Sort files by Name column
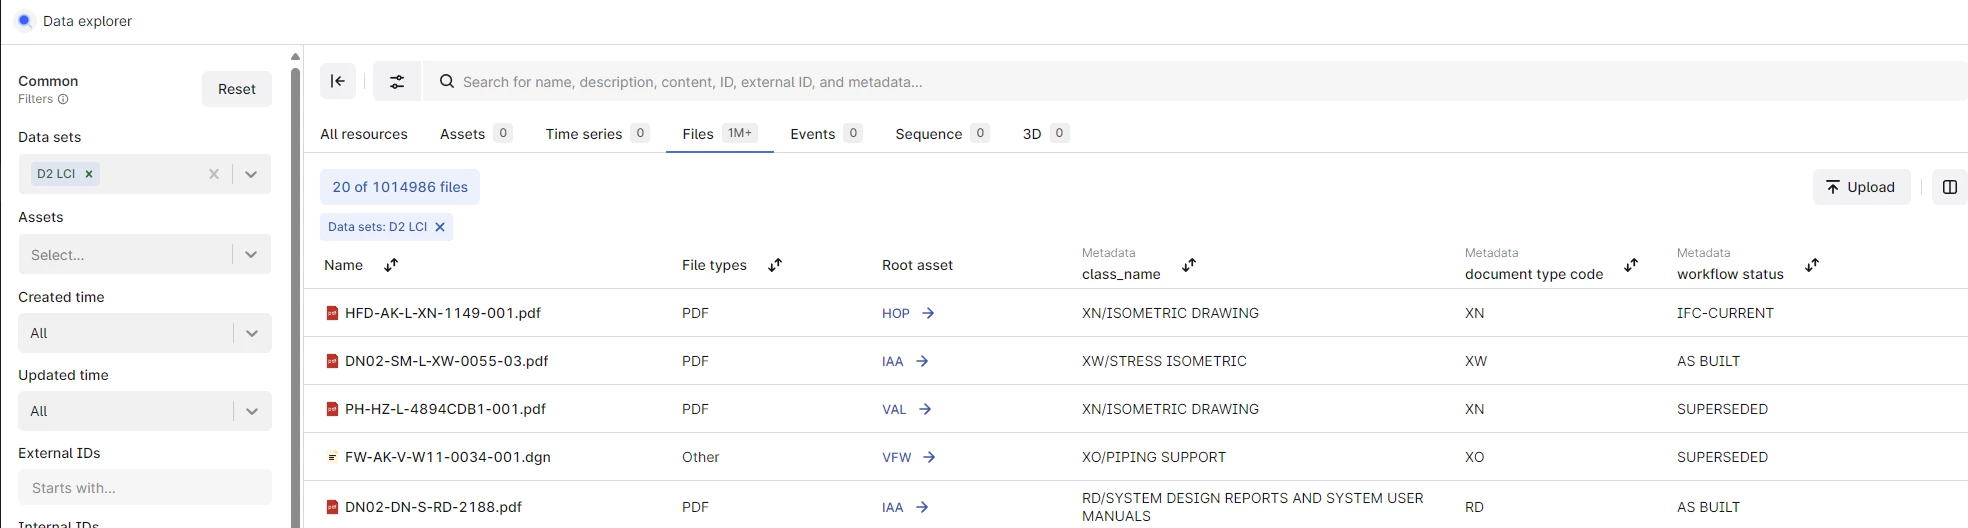Screen dimensions: 1968x528 point(391,265)
